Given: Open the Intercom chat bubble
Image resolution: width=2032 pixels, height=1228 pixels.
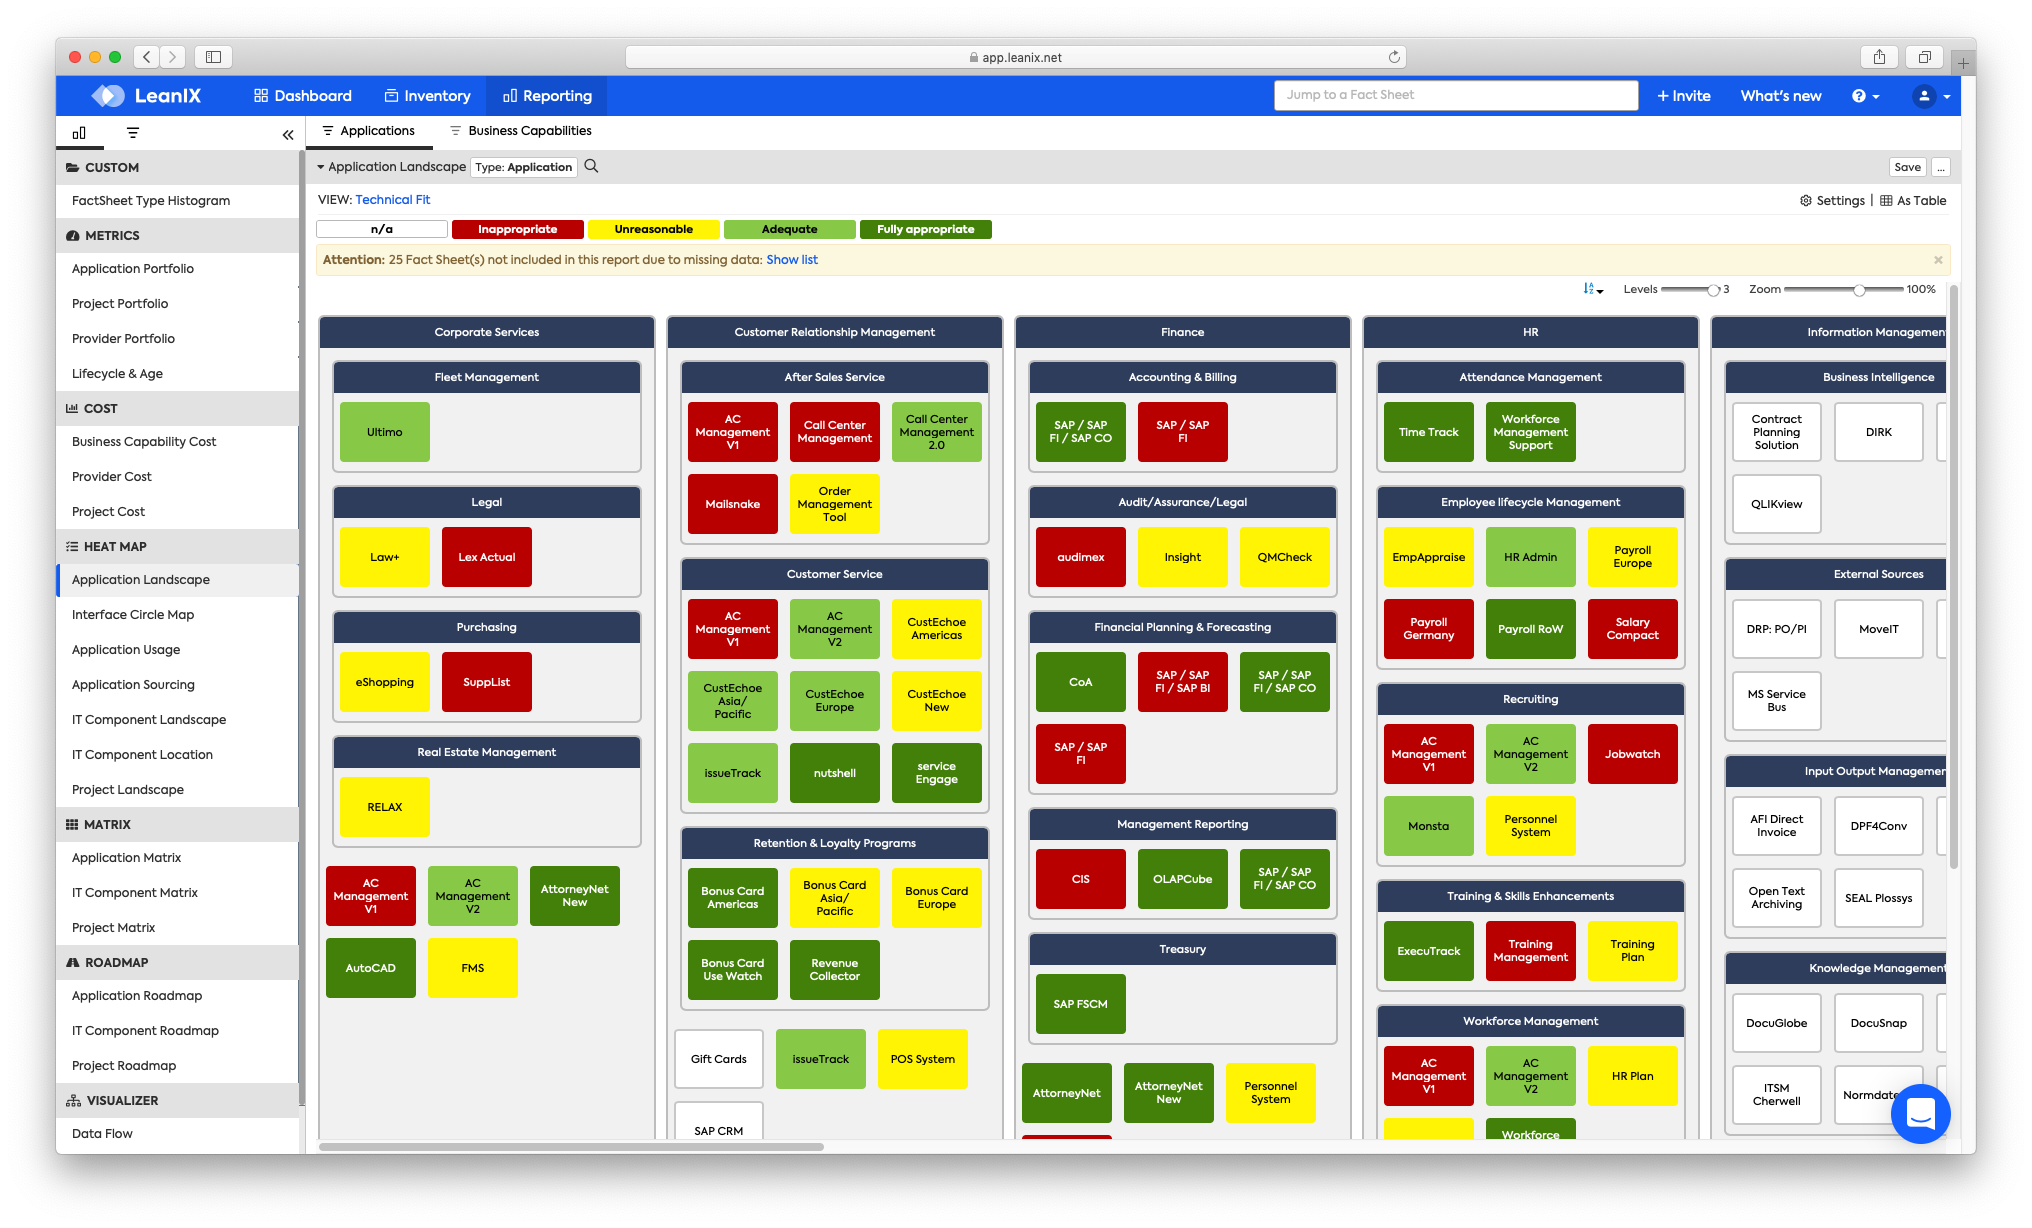Looking at the screenshot, I should coord(1920,1114).
